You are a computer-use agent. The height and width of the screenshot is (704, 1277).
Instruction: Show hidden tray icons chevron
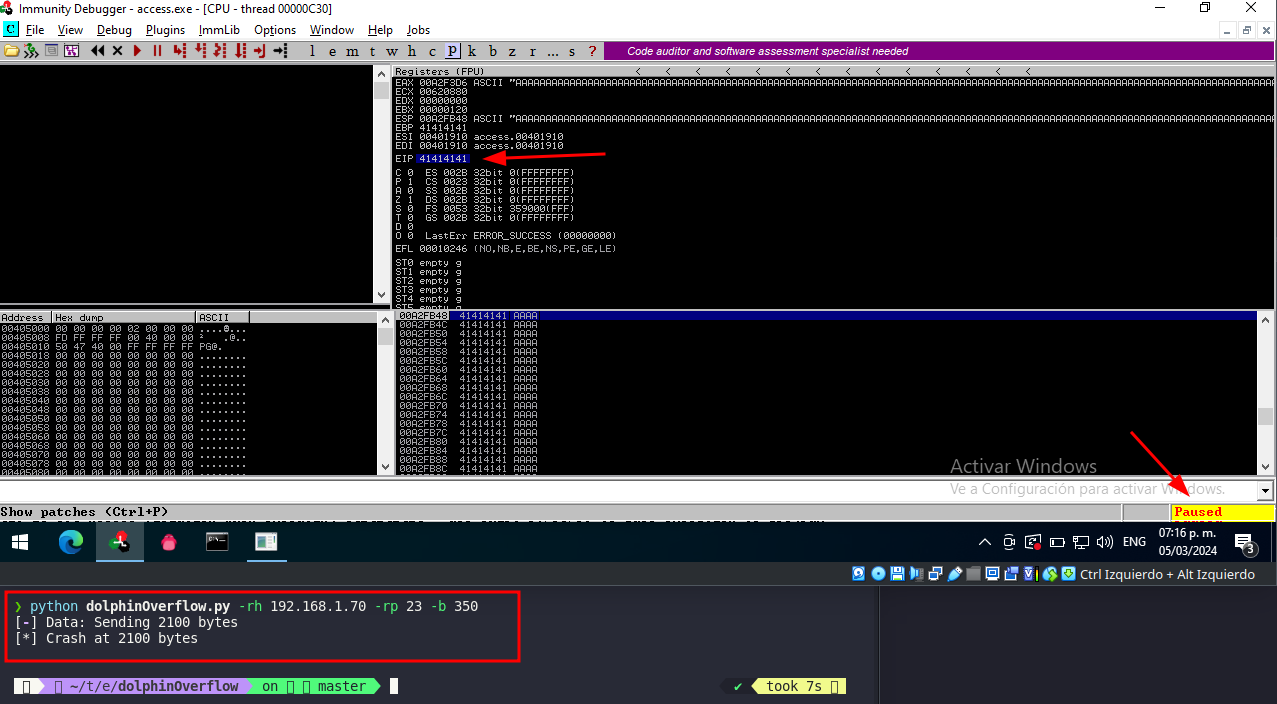click(985, 542)
